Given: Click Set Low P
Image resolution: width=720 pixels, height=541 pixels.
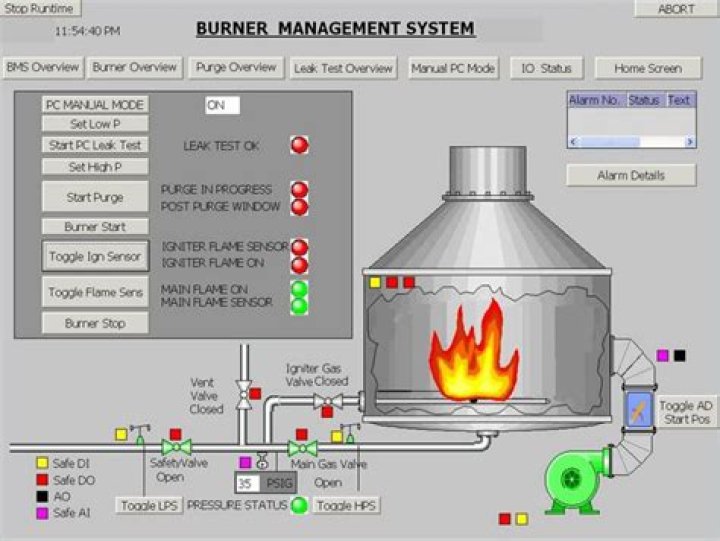Looking at the screenshot, I should pos(96,124).
